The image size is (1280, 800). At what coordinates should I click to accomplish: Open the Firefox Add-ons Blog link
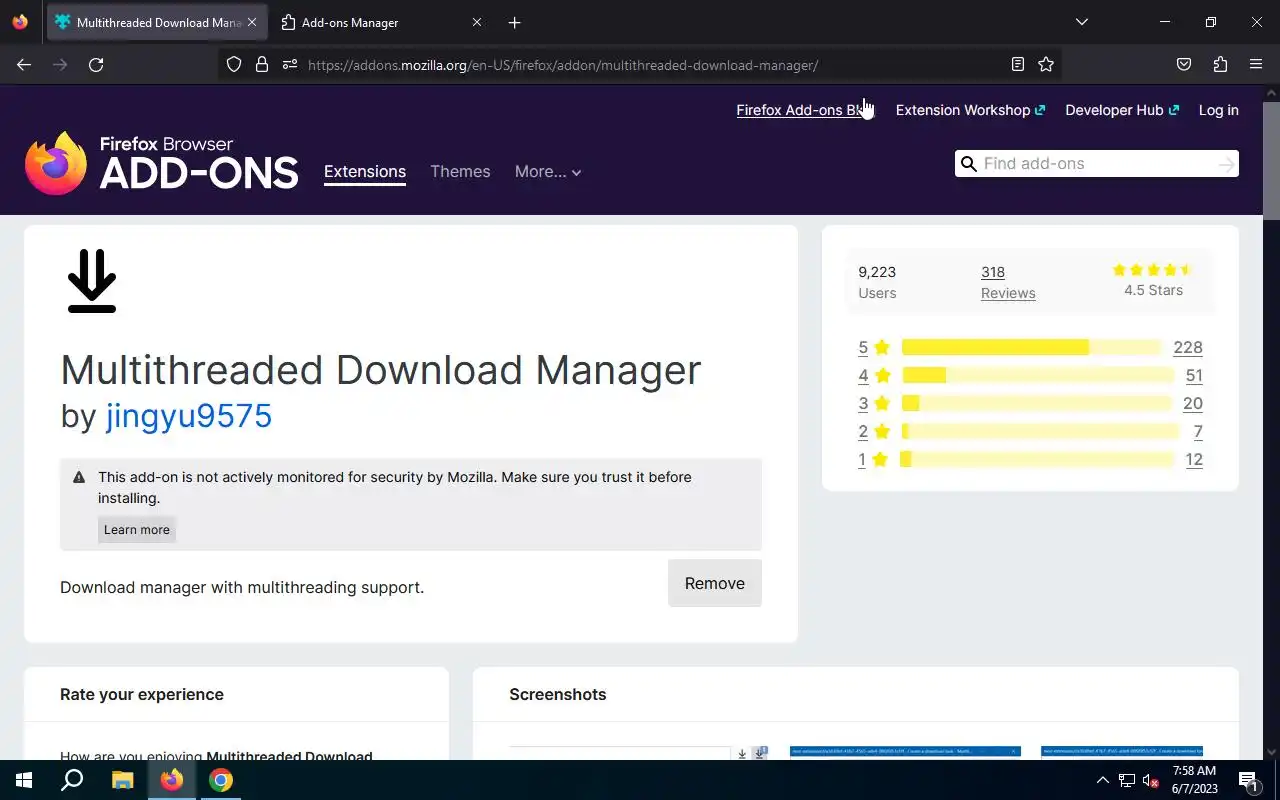click(806, 110)
